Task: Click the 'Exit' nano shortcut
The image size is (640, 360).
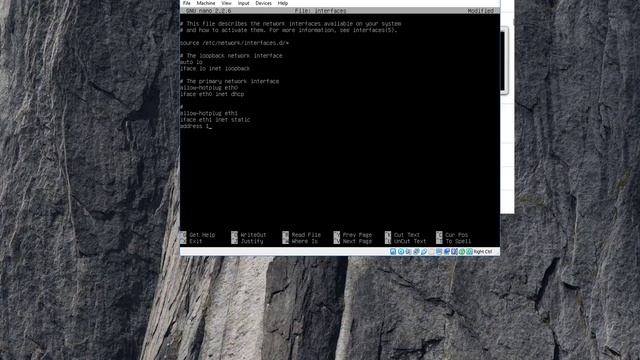Action: 191,241
